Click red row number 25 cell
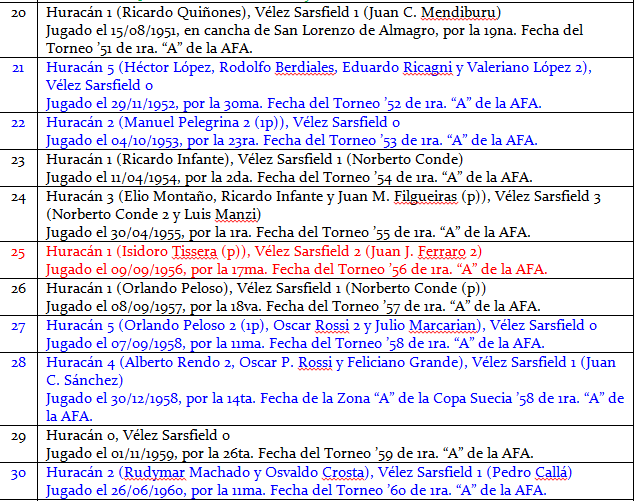Image resolution: width=635 pixels, height=501 pixels. coord(18,260)
